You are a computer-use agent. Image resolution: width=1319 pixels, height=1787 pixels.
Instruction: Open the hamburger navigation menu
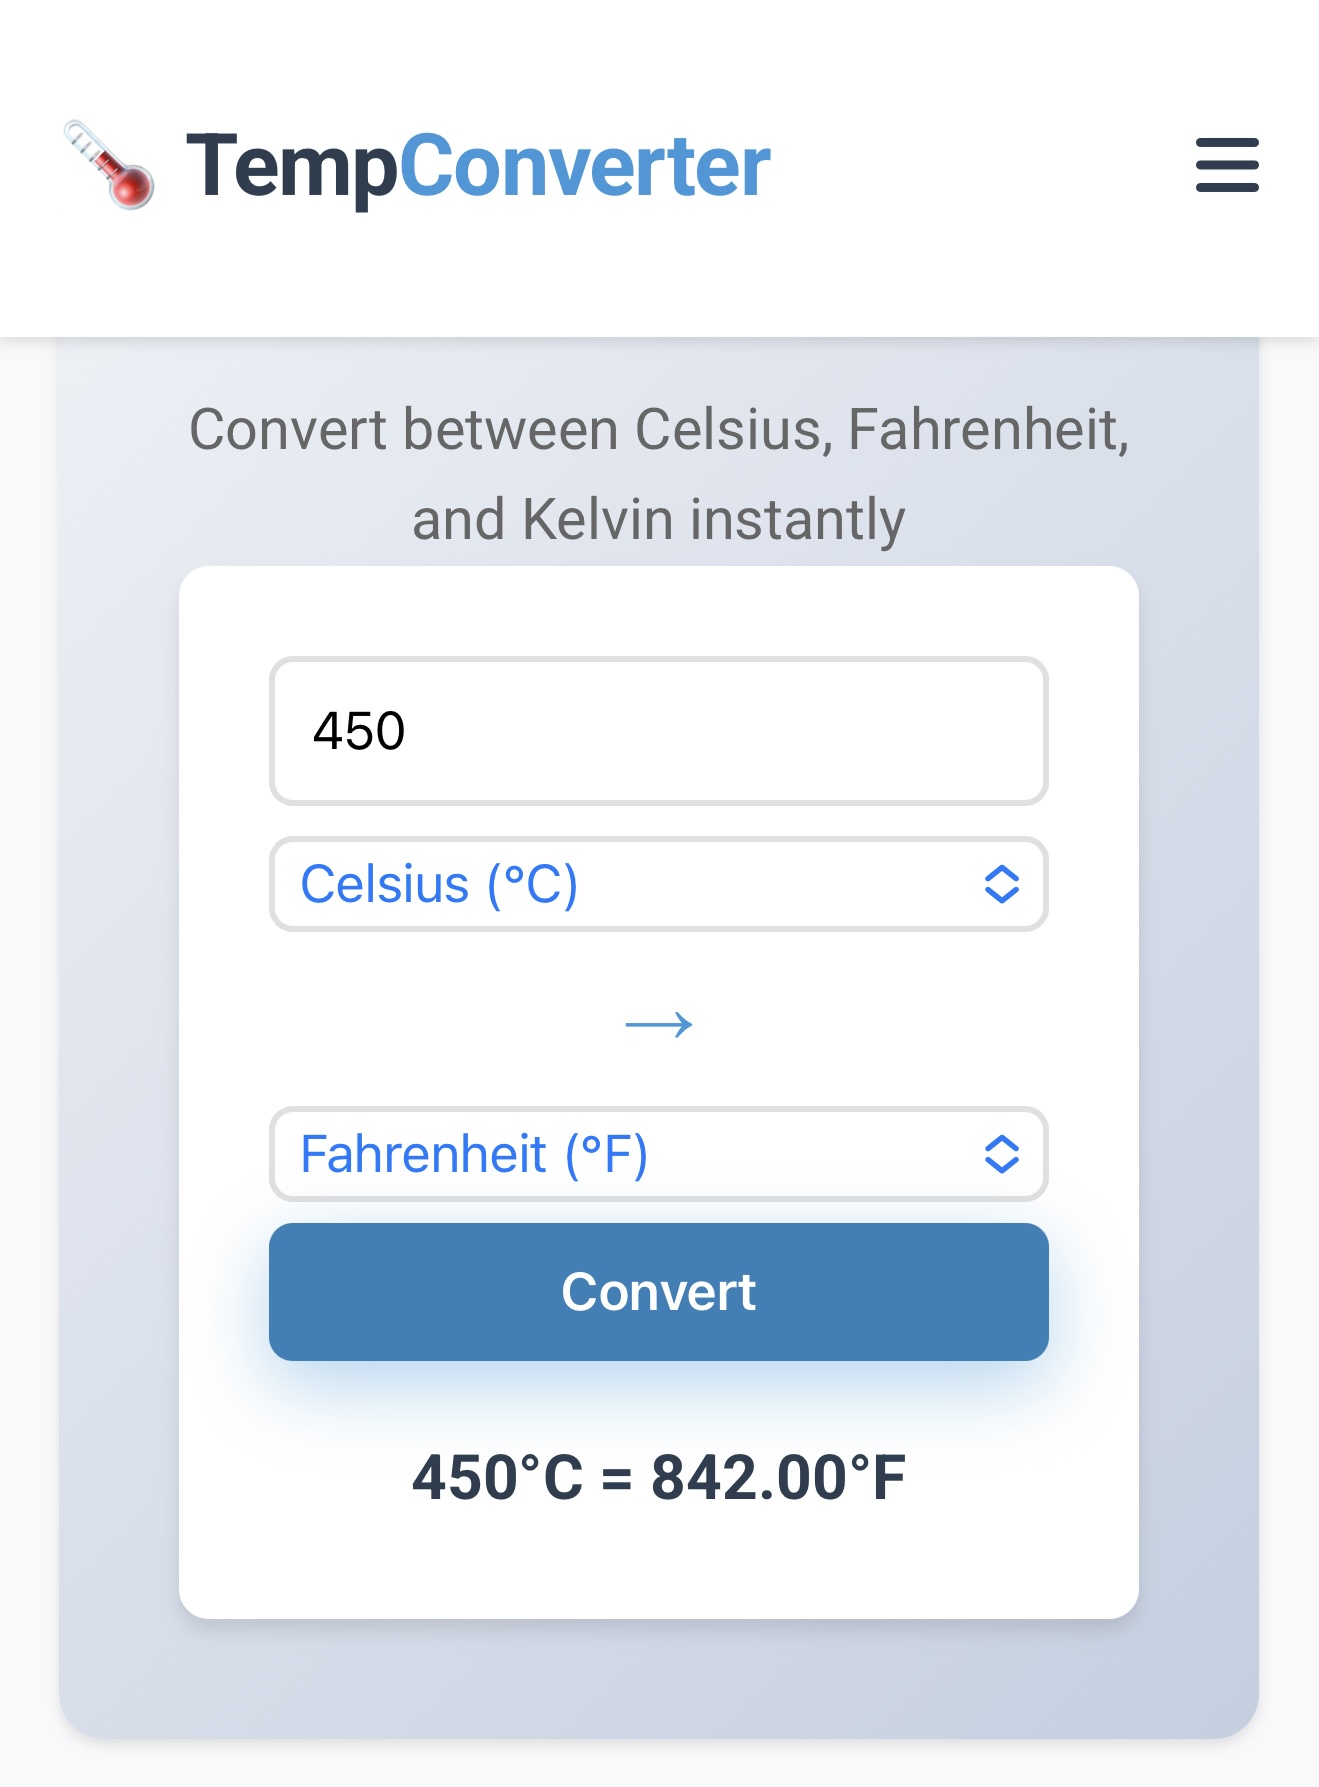(x=1227, y=165)
